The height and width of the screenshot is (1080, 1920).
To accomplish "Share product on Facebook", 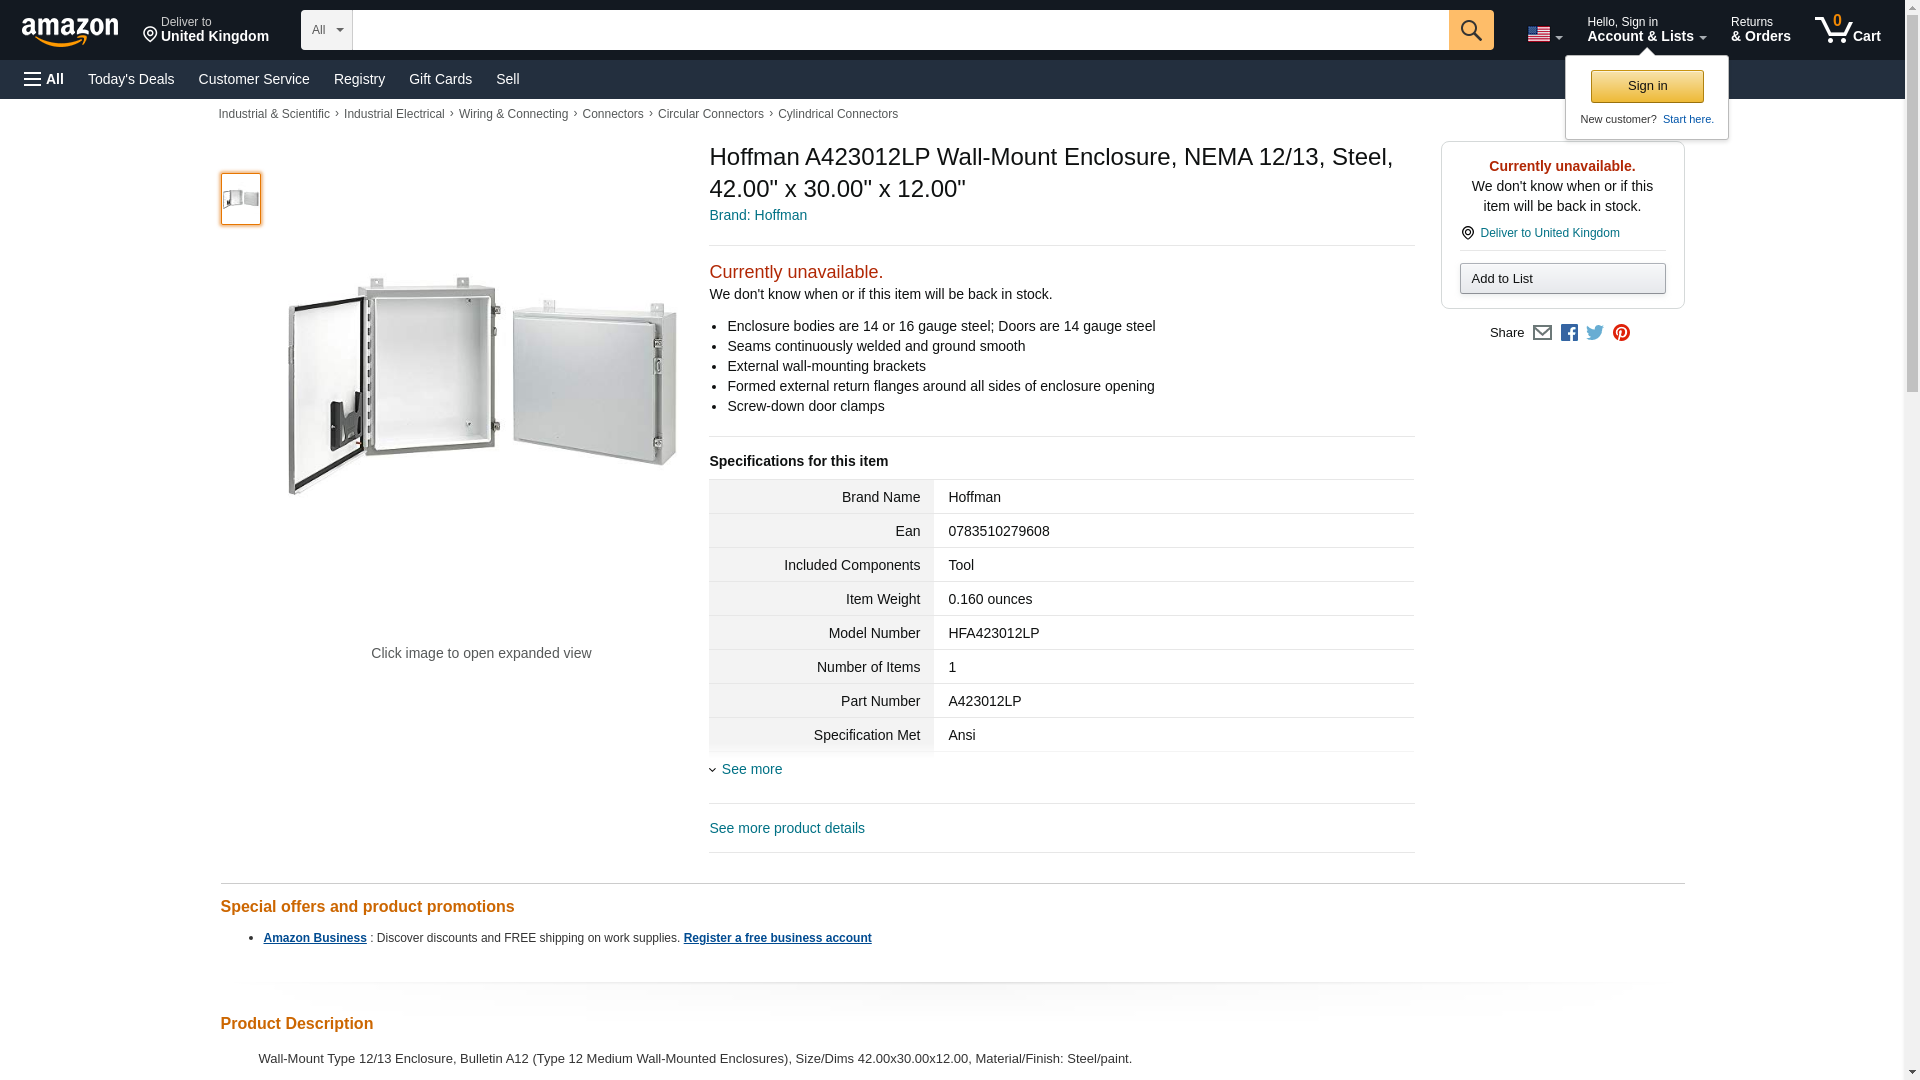I will (1569, 333).
